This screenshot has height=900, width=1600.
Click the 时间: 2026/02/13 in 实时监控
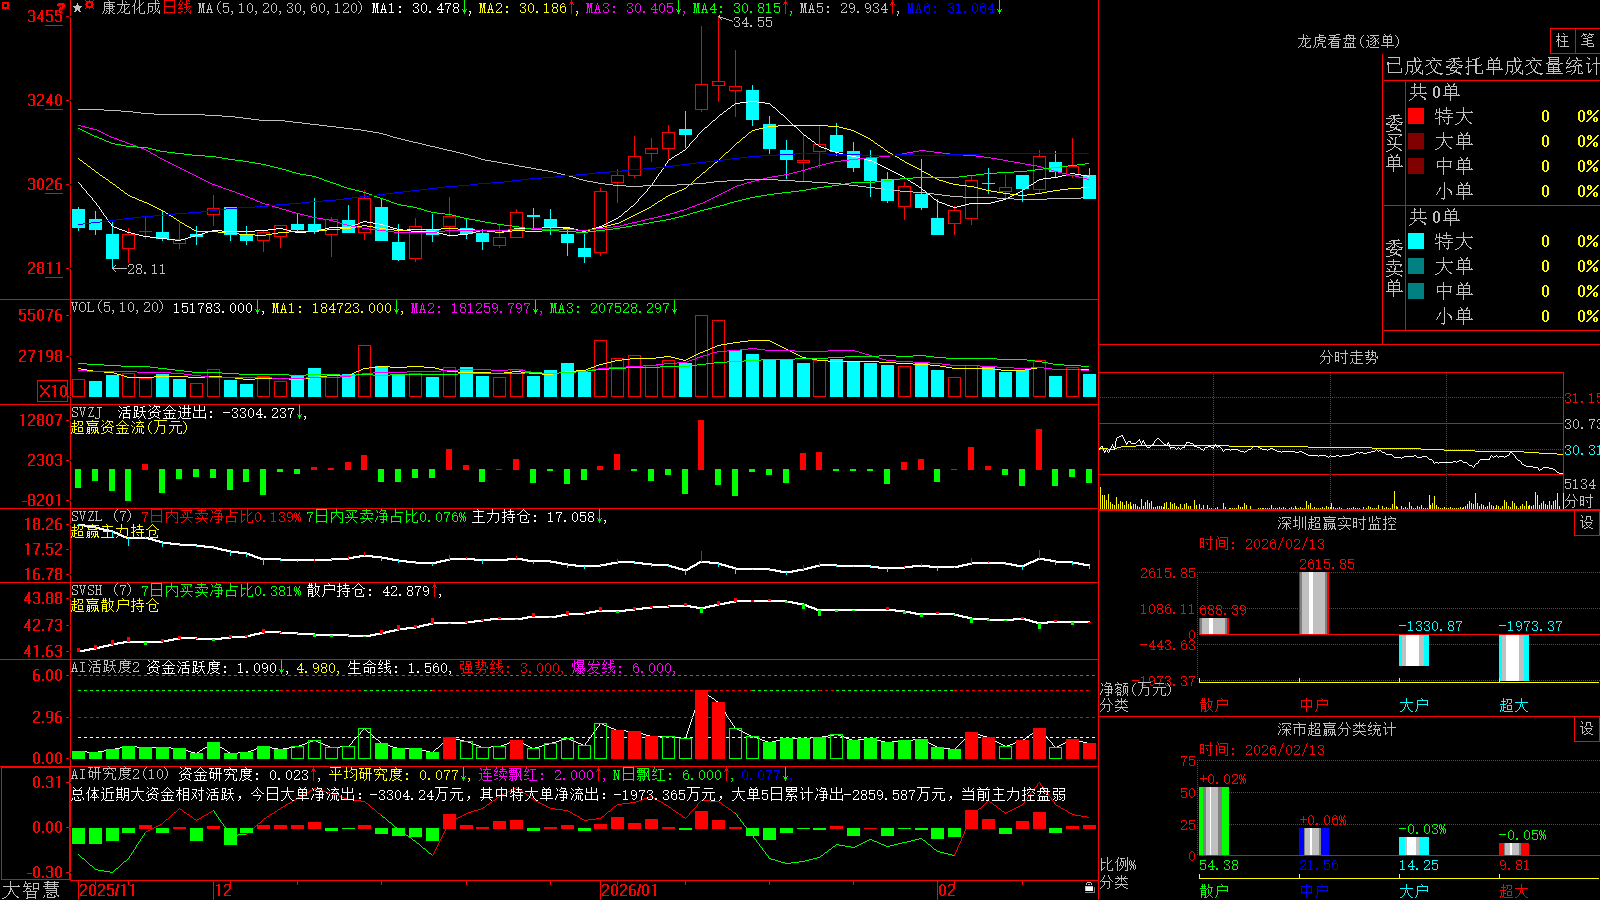pos(1262,544)
